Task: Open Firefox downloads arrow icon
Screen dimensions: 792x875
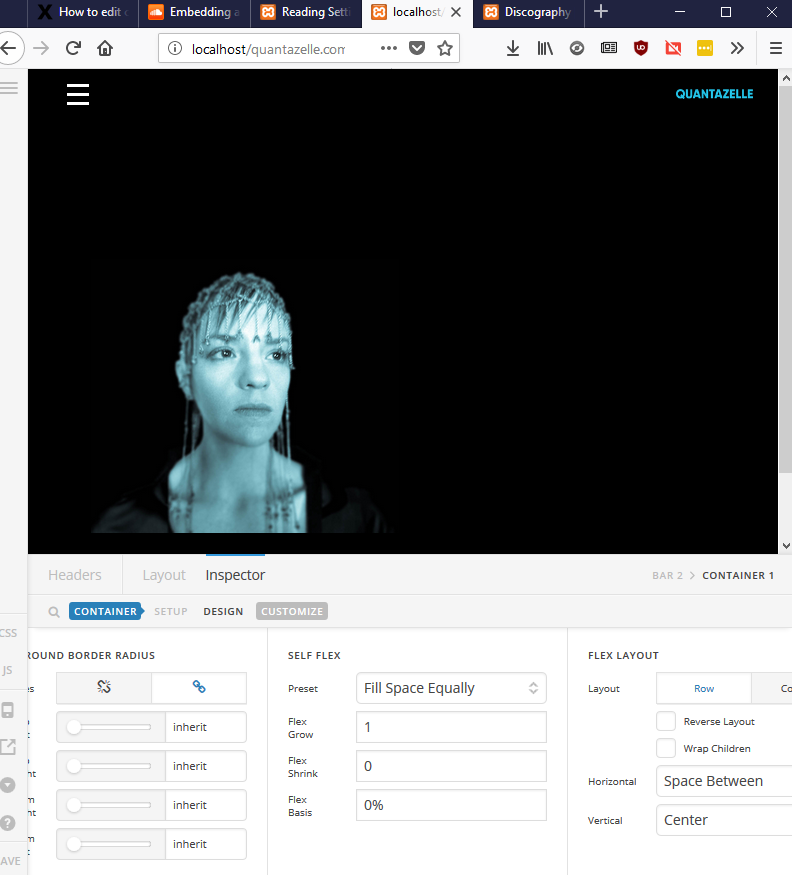Action: coord(513,48)
